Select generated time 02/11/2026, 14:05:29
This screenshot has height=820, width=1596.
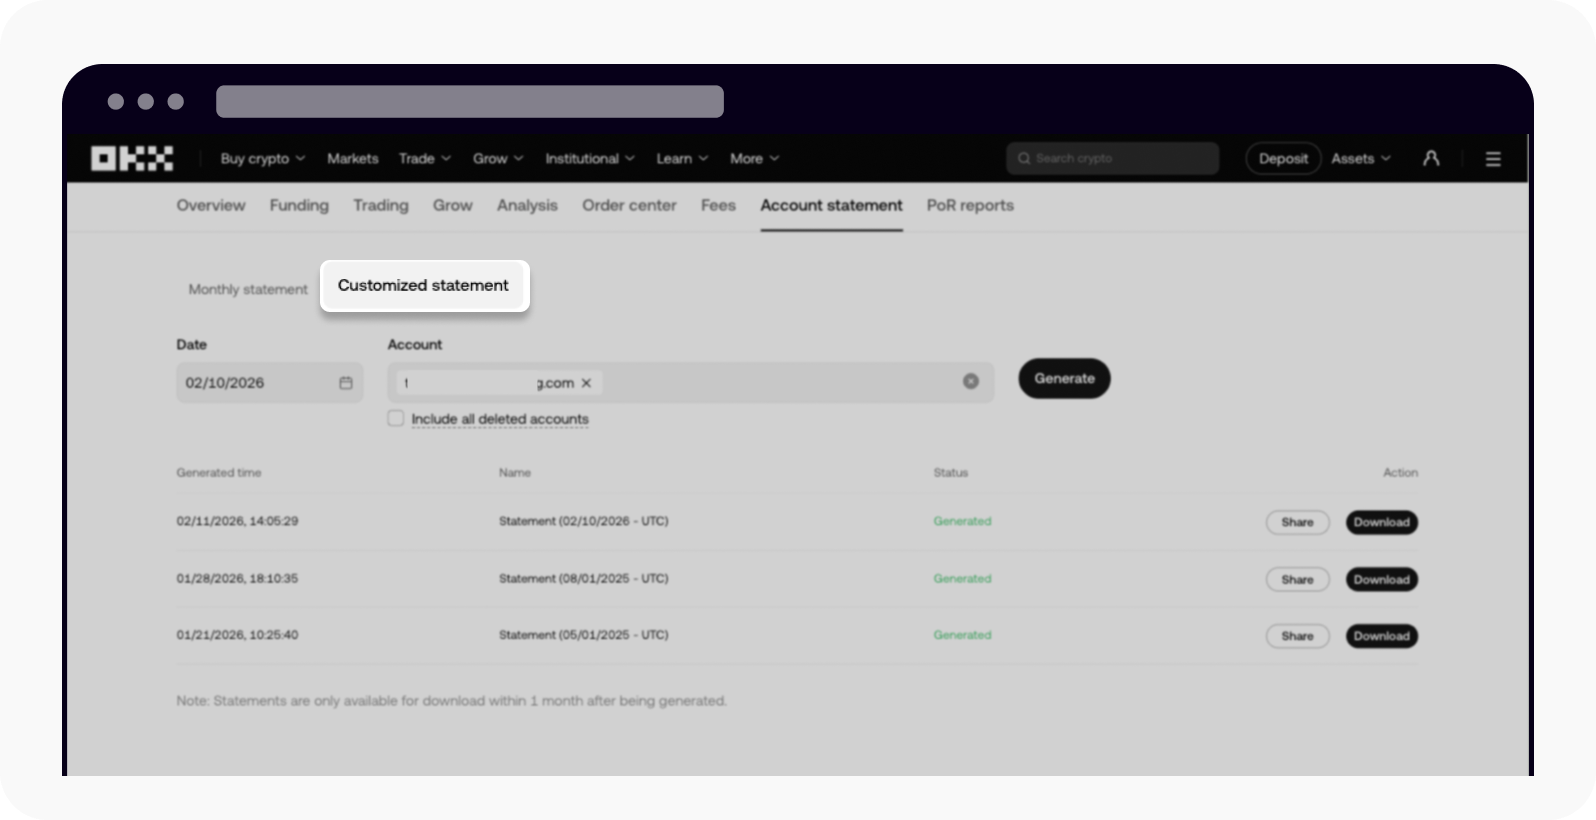(237, 521)
